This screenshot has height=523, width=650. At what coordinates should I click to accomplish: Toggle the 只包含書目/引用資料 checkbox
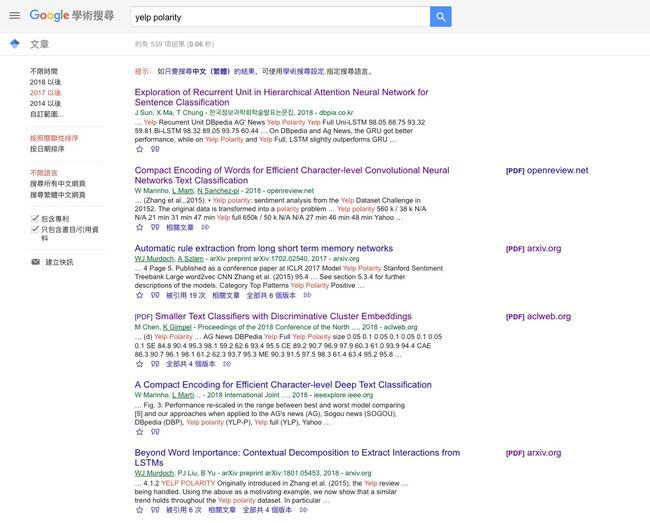pos(35,229)
